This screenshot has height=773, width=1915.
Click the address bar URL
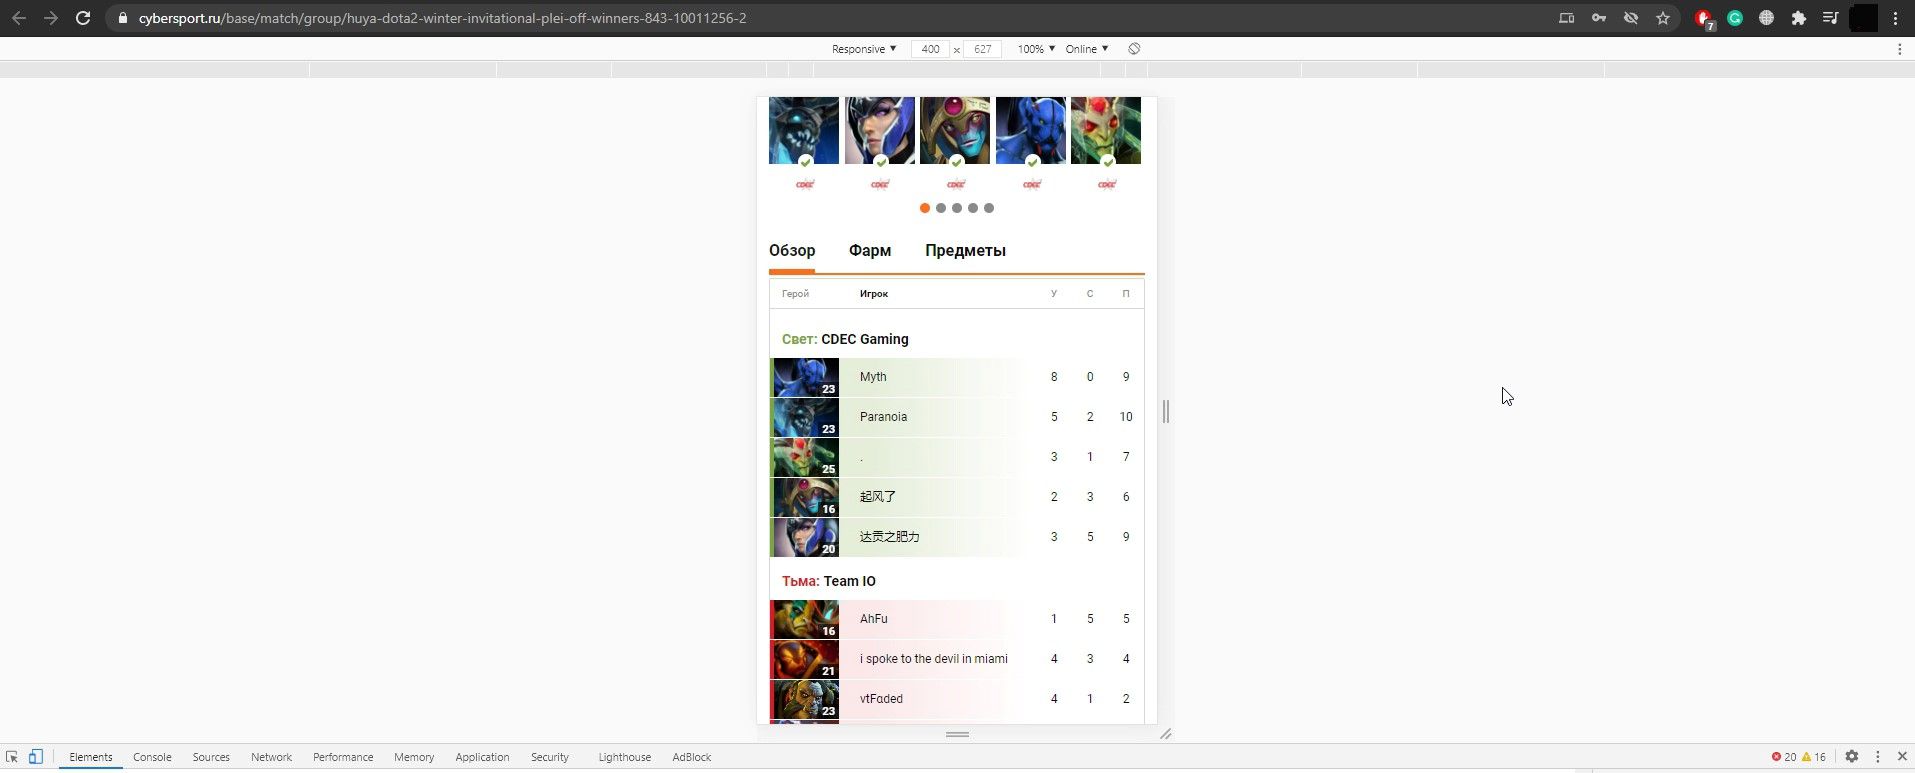click(x=442, y=18)
